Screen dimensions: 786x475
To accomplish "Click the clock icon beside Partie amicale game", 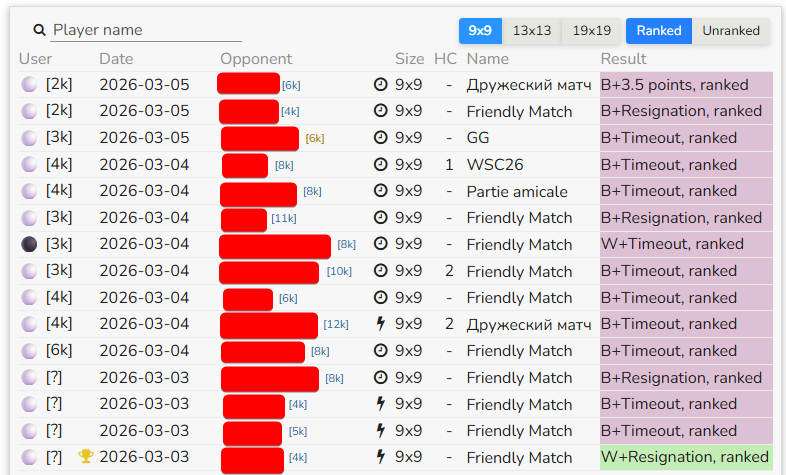I will point(380,191).
